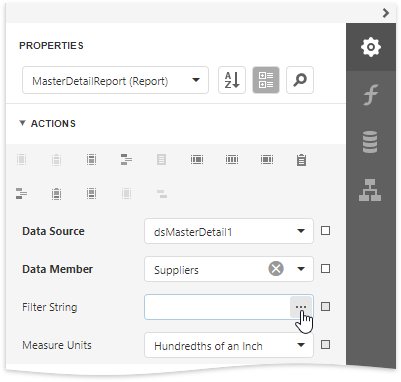Screen dimensions: 401x382
Task: Open the property search magnifier
Action: (x=300, y=80)
